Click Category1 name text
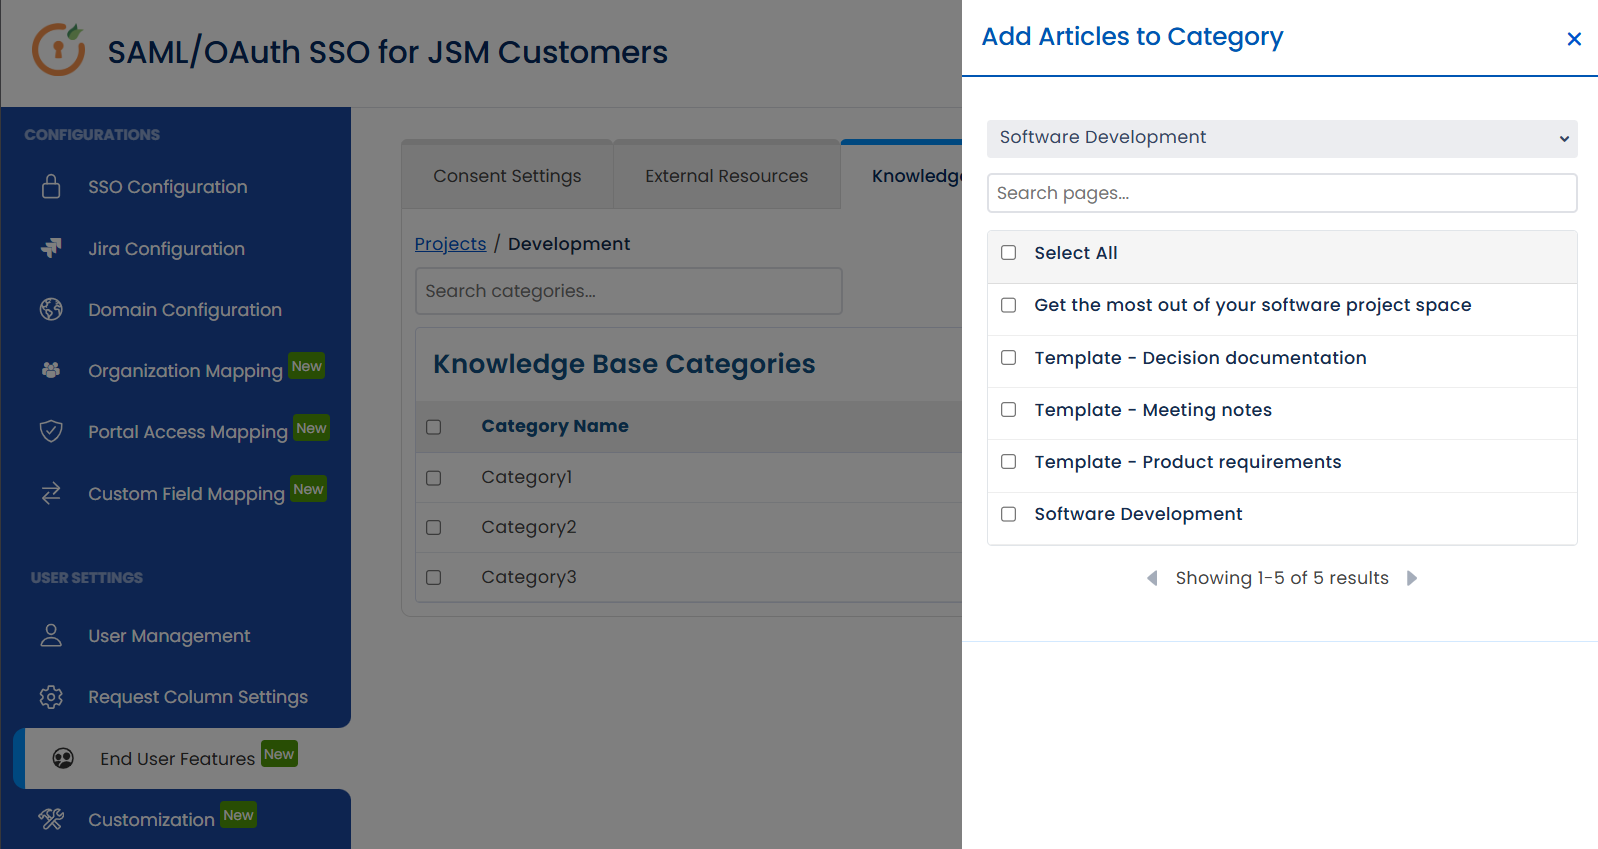 (x=527, y=477)
